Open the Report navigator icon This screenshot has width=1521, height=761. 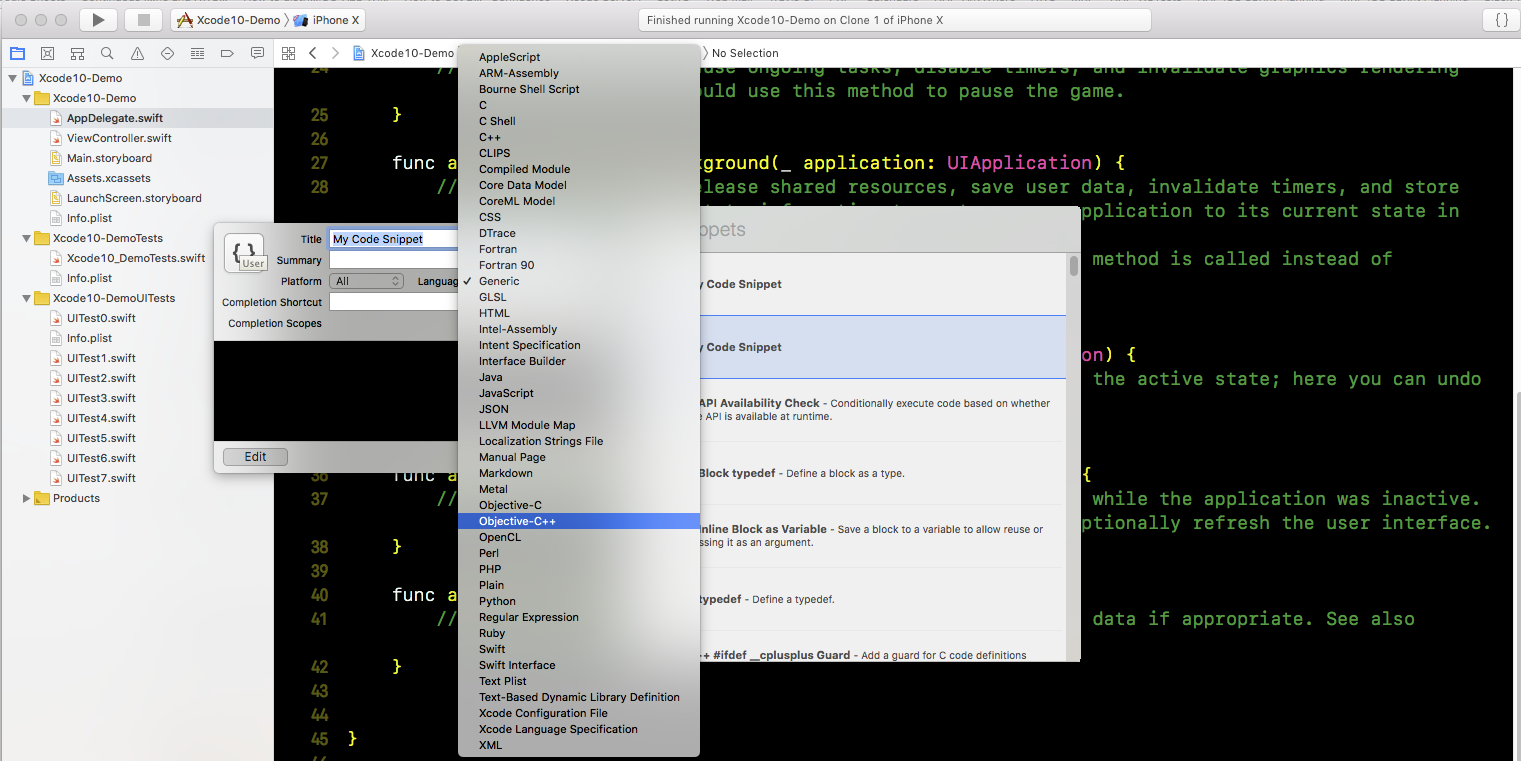click(x=257, y=53)
